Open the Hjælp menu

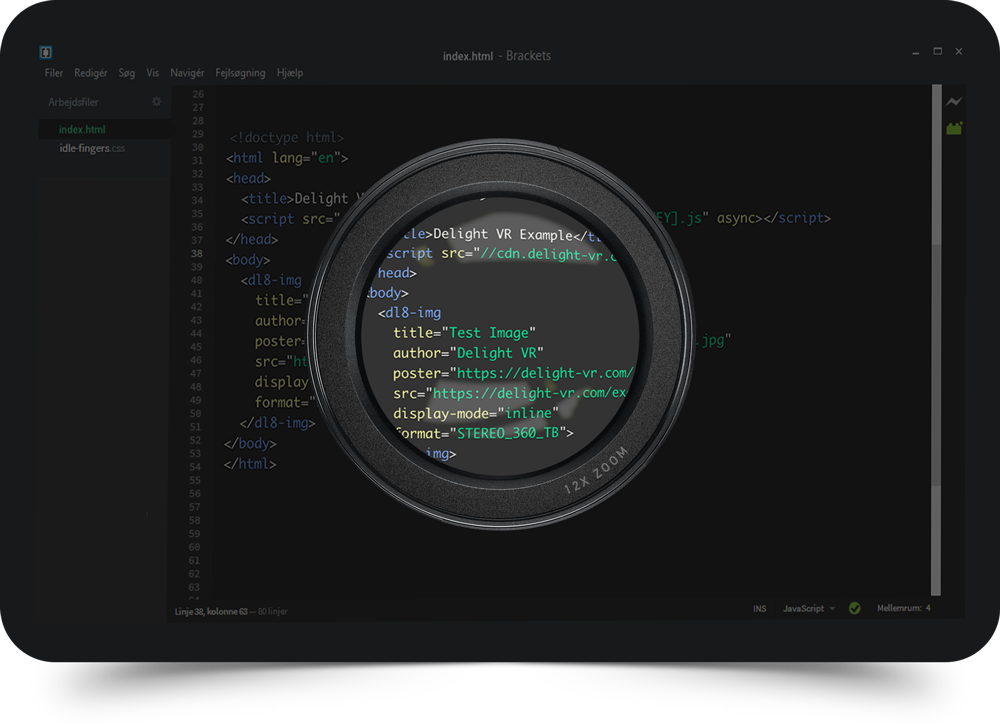(x=290, y=73)
